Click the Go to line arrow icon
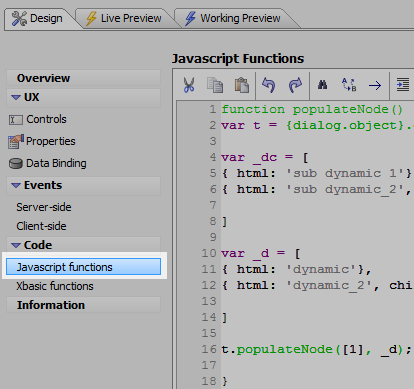The height and width of the screenshot is (389, 414). coord(375,86)
